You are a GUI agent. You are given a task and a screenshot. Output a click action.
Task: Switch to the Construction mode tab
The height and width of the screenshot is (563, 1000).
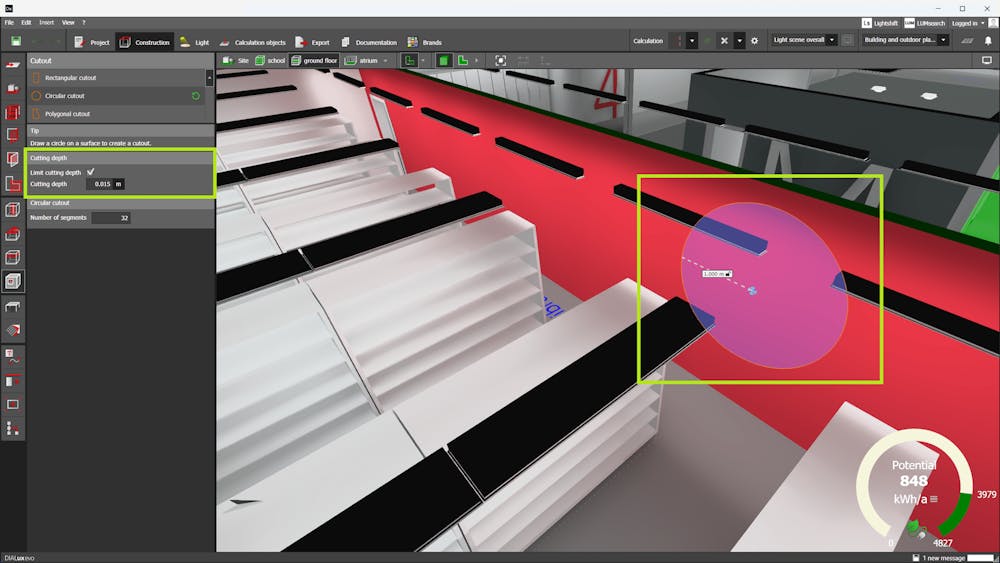(x=145, y=42)
